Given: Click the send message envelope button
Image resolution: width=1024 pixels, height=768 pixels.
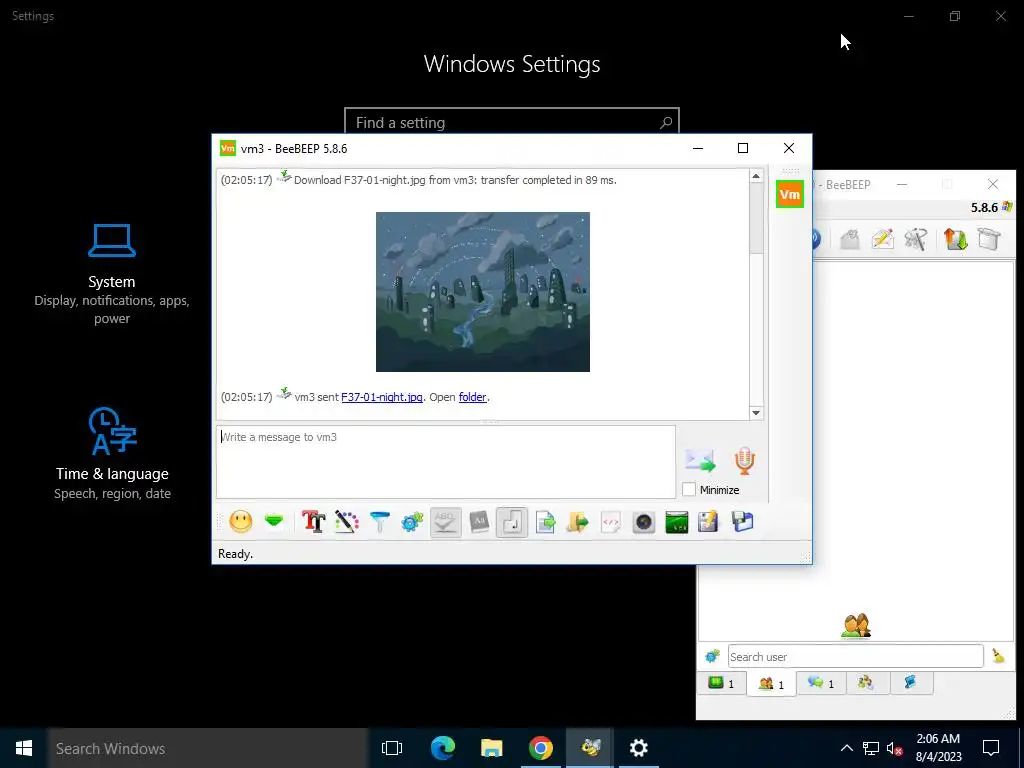Looking at the screenshot, I should [x=700, y=460].
